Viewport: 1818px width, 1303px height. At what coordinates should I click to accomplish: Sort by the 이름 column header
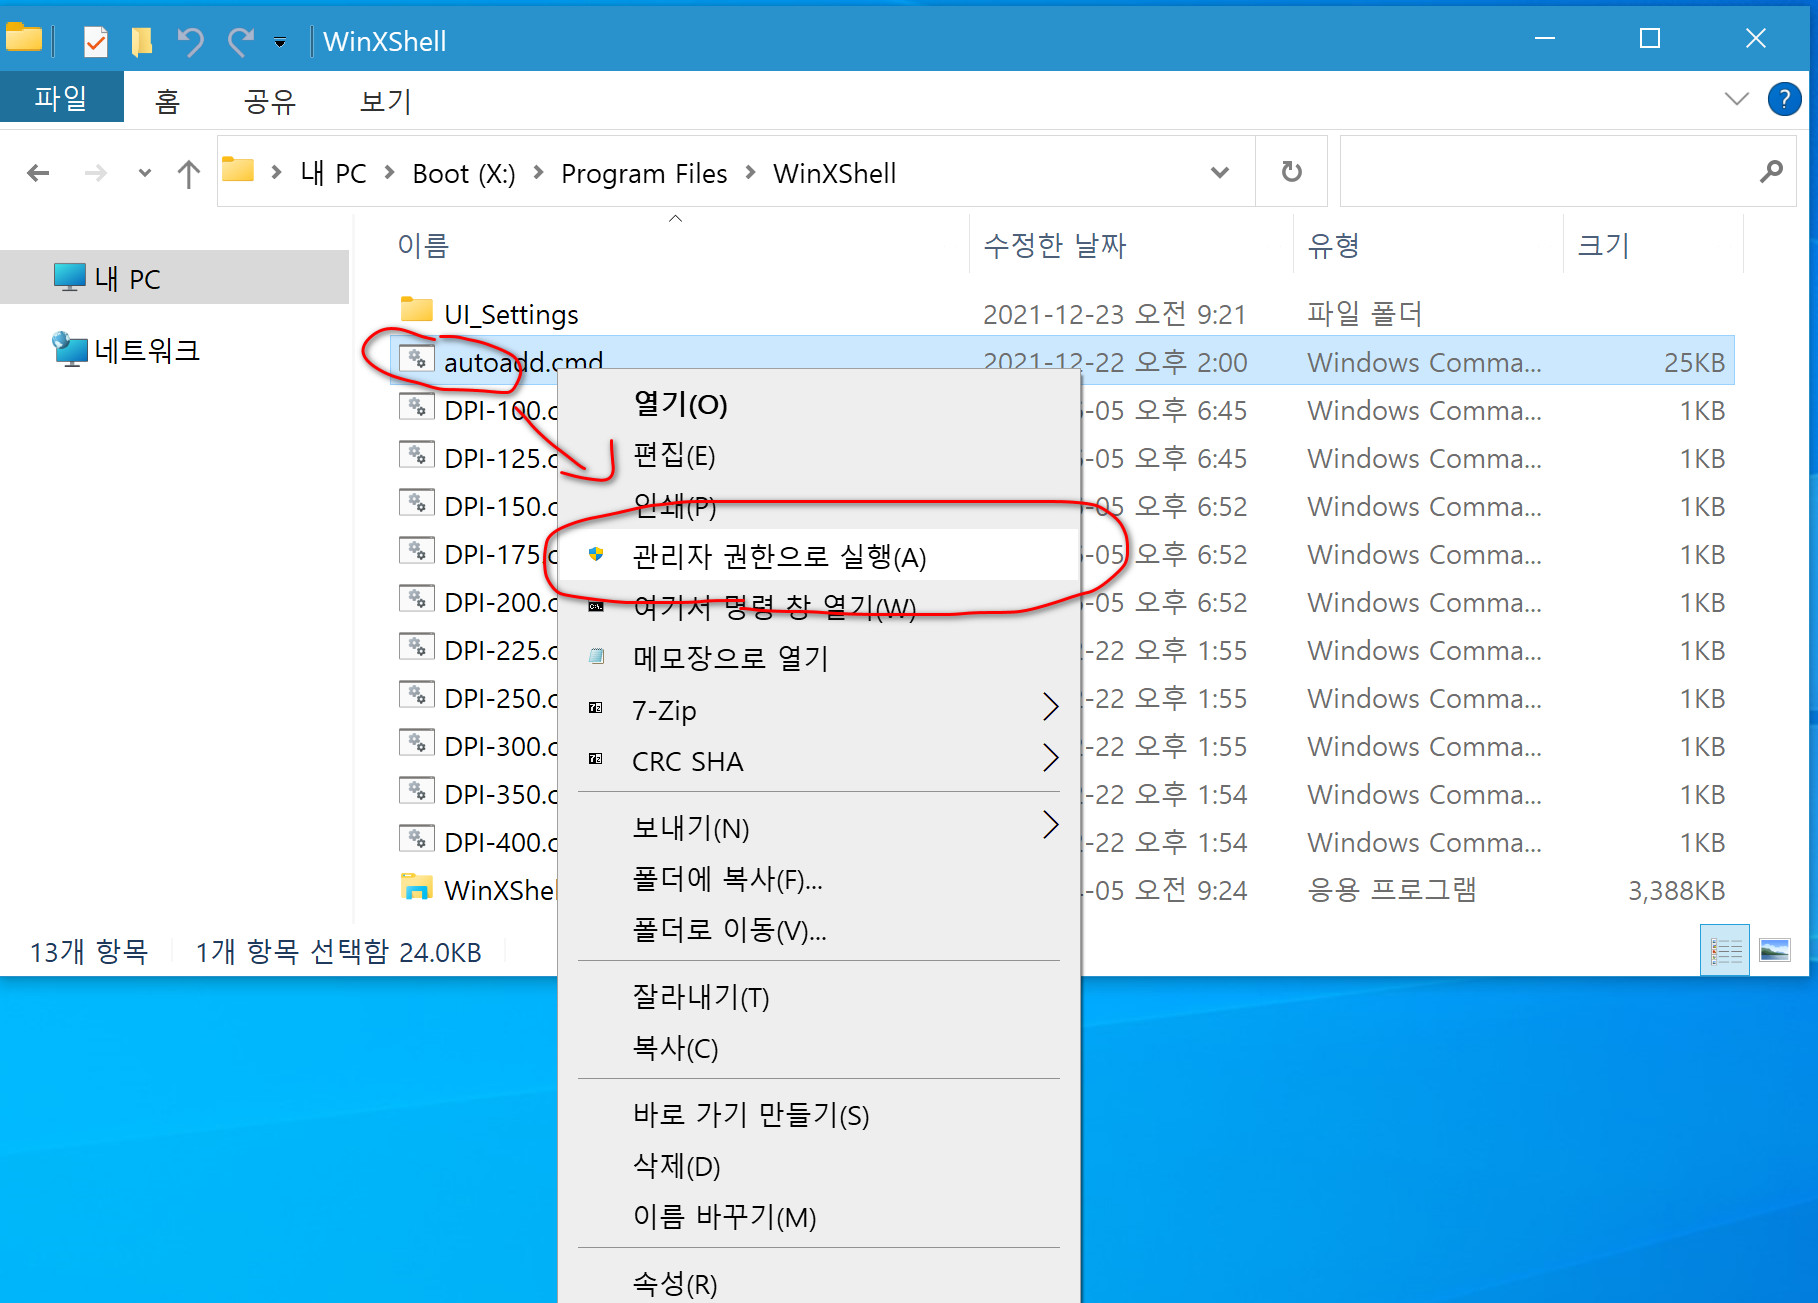point(424,245)
